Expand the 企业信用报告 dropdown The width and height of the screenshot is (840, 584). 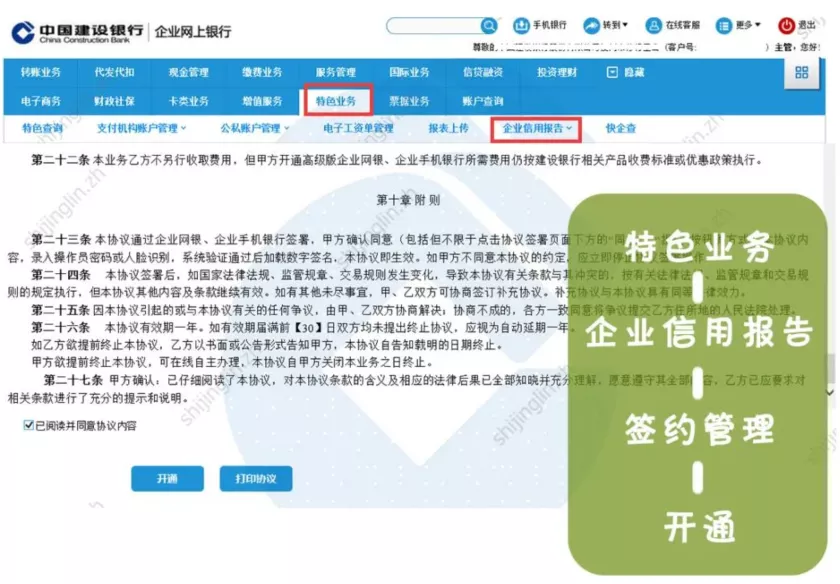pyautogui.click(x=534, y=128)
